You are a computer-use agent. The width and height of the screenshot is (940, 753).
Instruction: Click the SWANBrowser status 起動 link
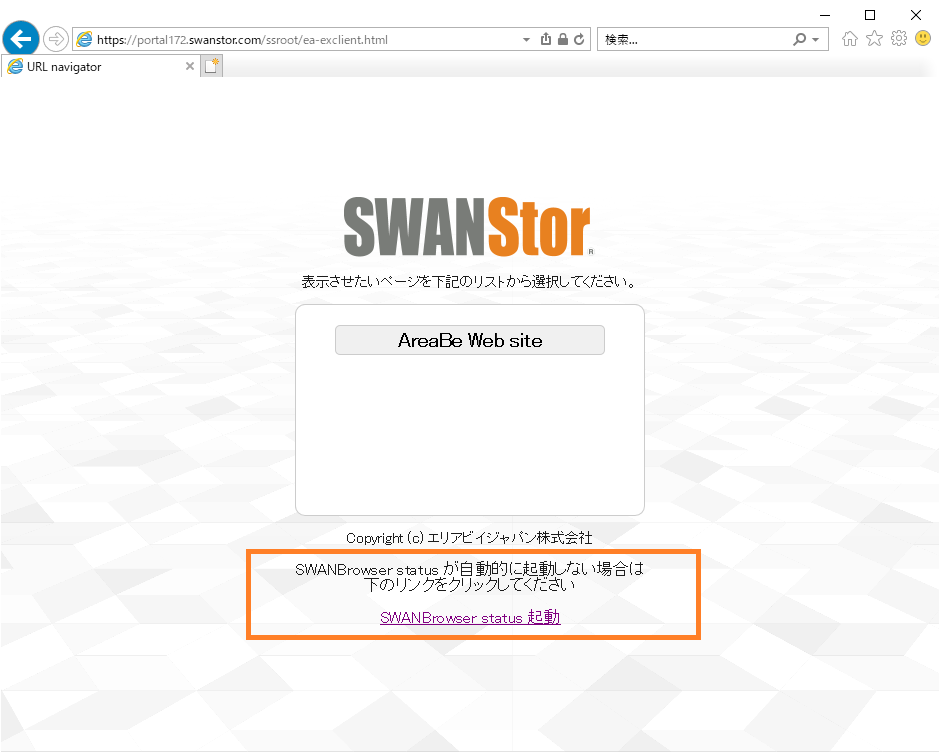[470, 617]
